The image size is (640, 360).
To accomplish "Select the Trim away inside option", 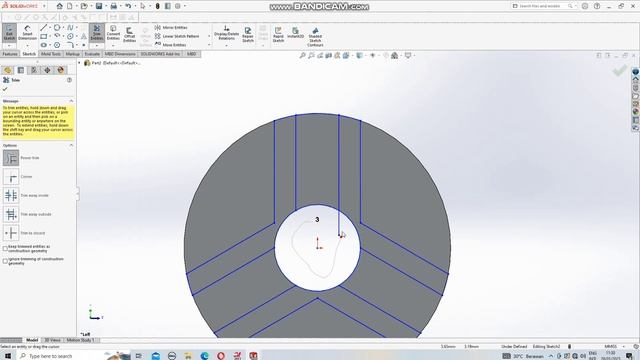I will [x=11, y=196].
